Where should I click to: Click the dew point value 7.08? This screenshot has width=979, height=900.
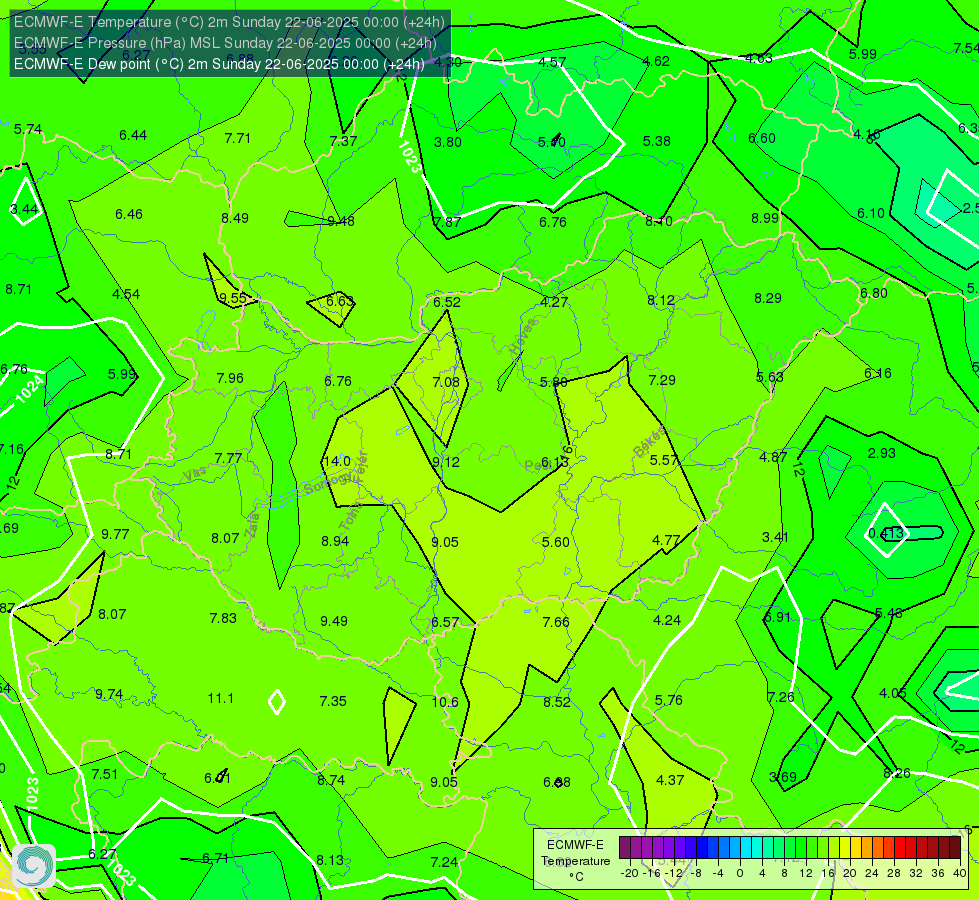[x=446, y=382]
